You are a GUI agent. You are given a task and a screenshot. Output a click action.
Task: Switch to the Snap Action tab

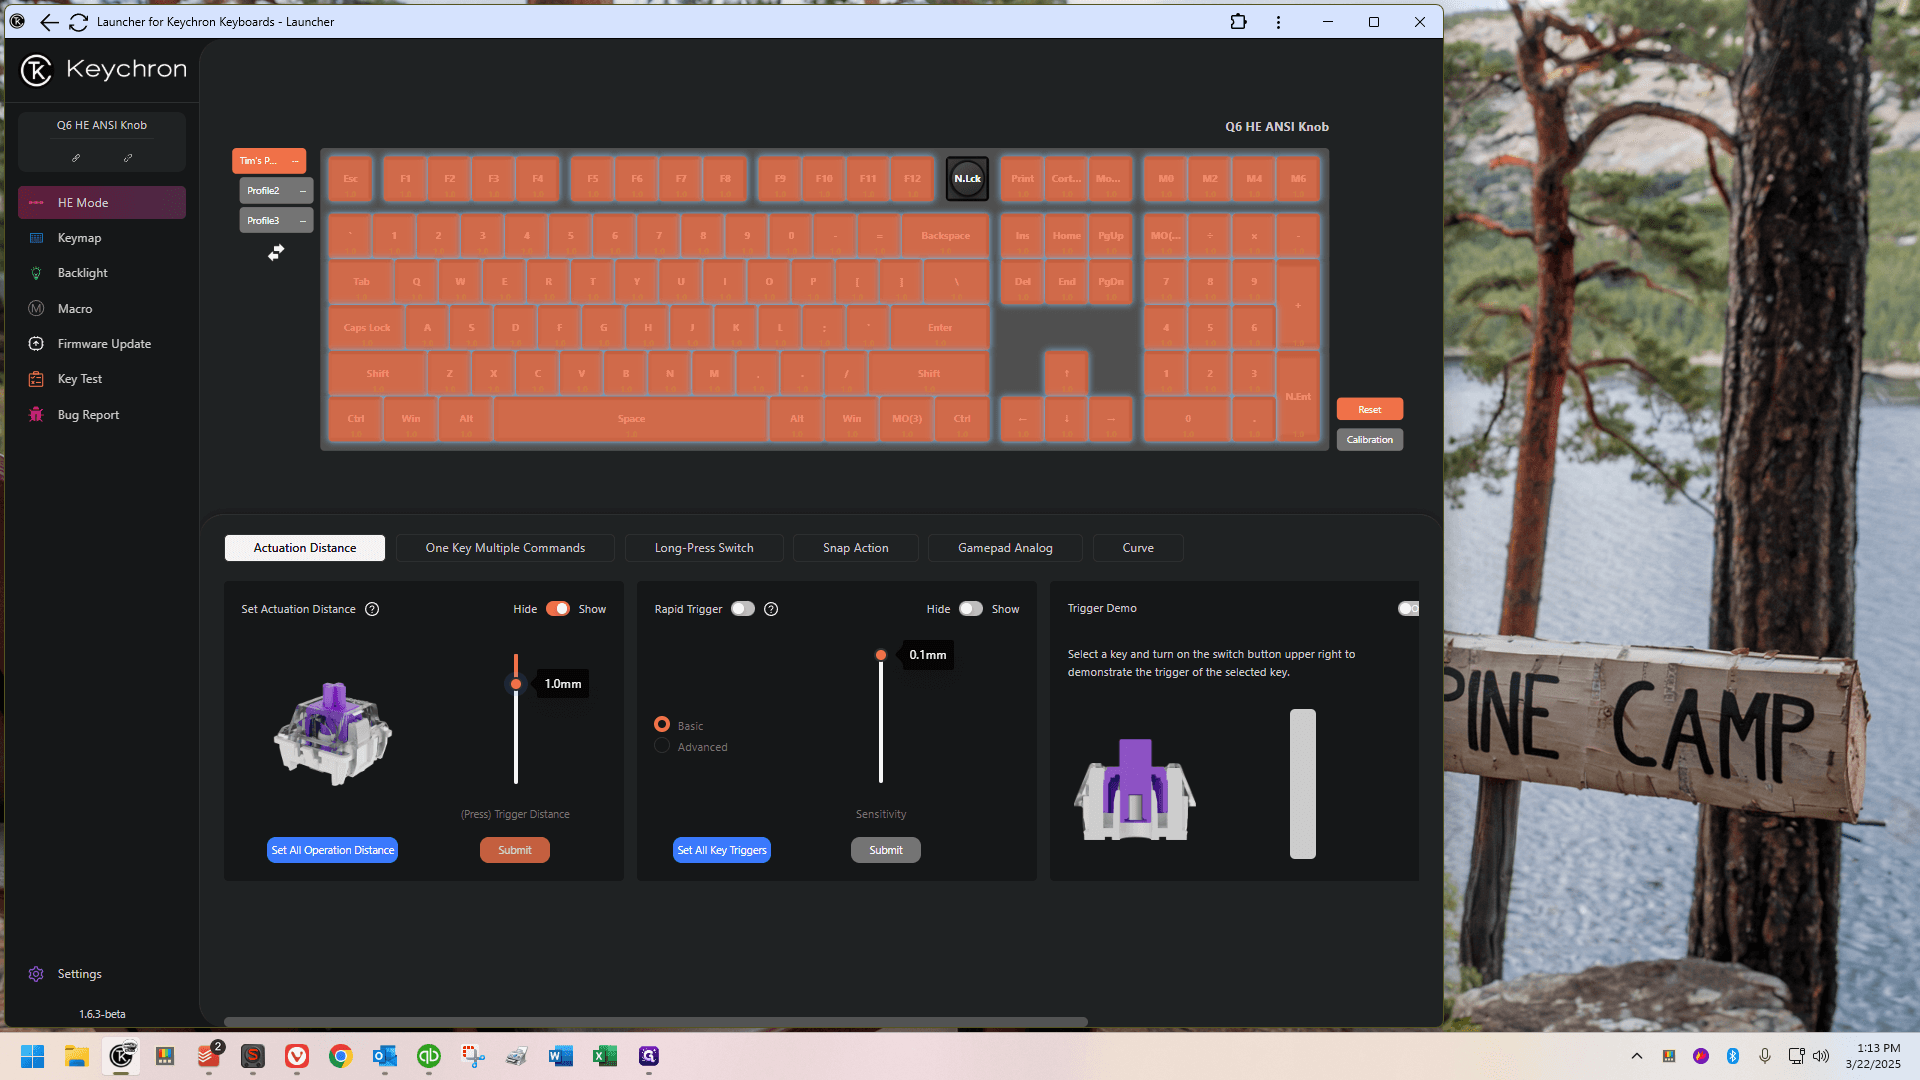[x=856, y=548]
